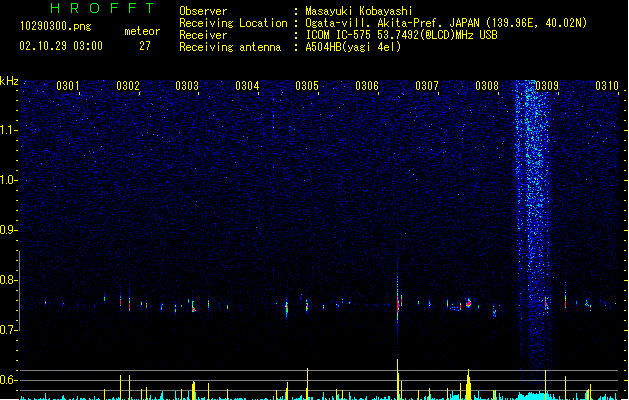Viewport: 629px width, 400px height.
Task: Click the 'Receiving antenna' label
Action: (x=230, y=47)
